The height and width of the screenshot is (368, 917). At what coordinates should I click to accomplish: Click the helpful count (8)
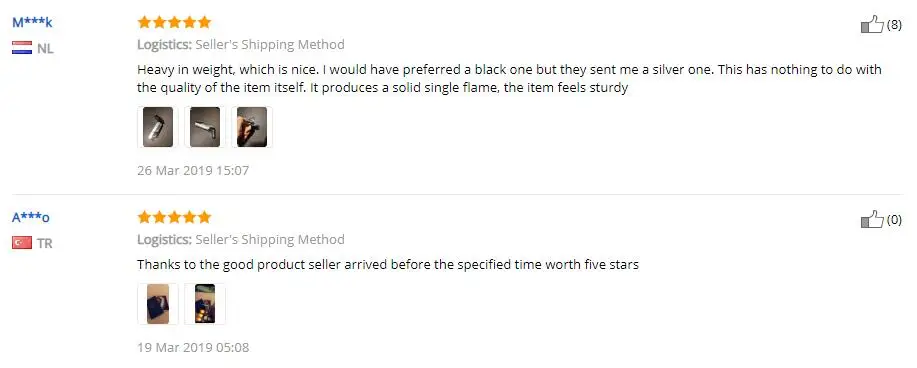pyautogui.click(x=894, y=25)
